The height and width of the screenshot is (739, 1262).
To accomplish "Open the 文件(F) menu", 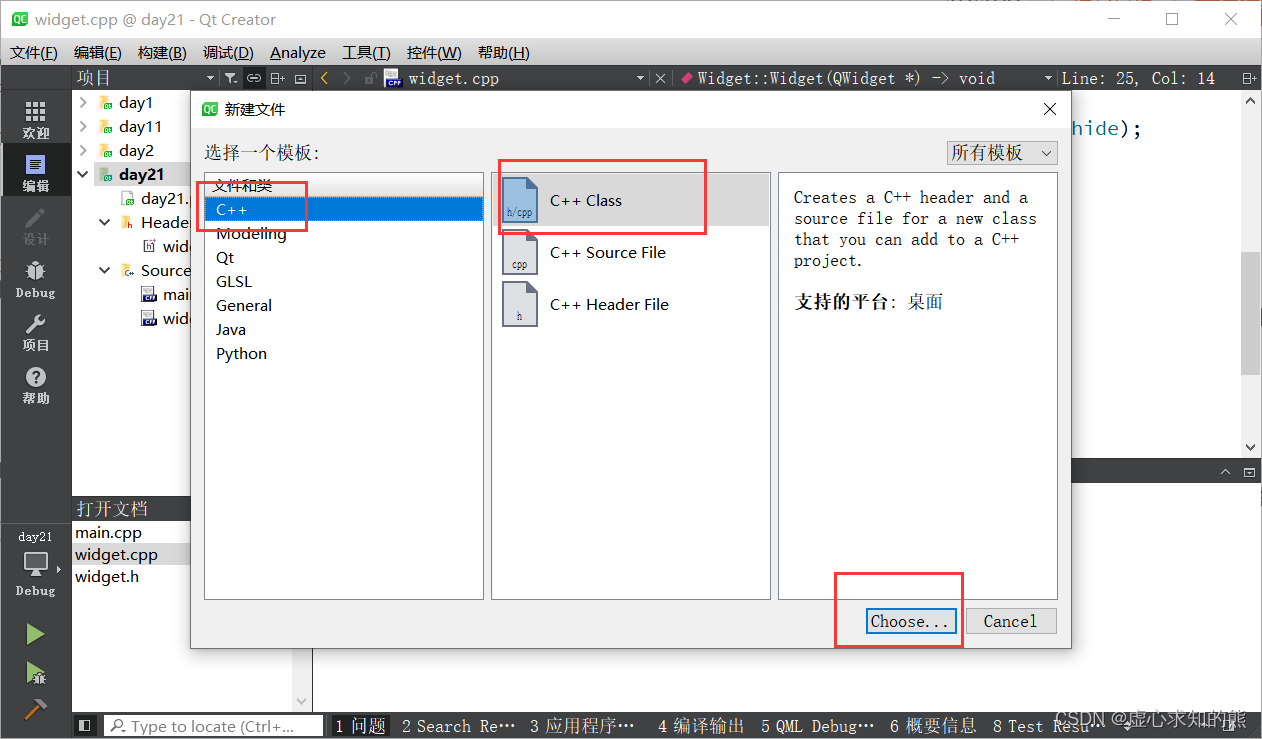I will [33, 52].
